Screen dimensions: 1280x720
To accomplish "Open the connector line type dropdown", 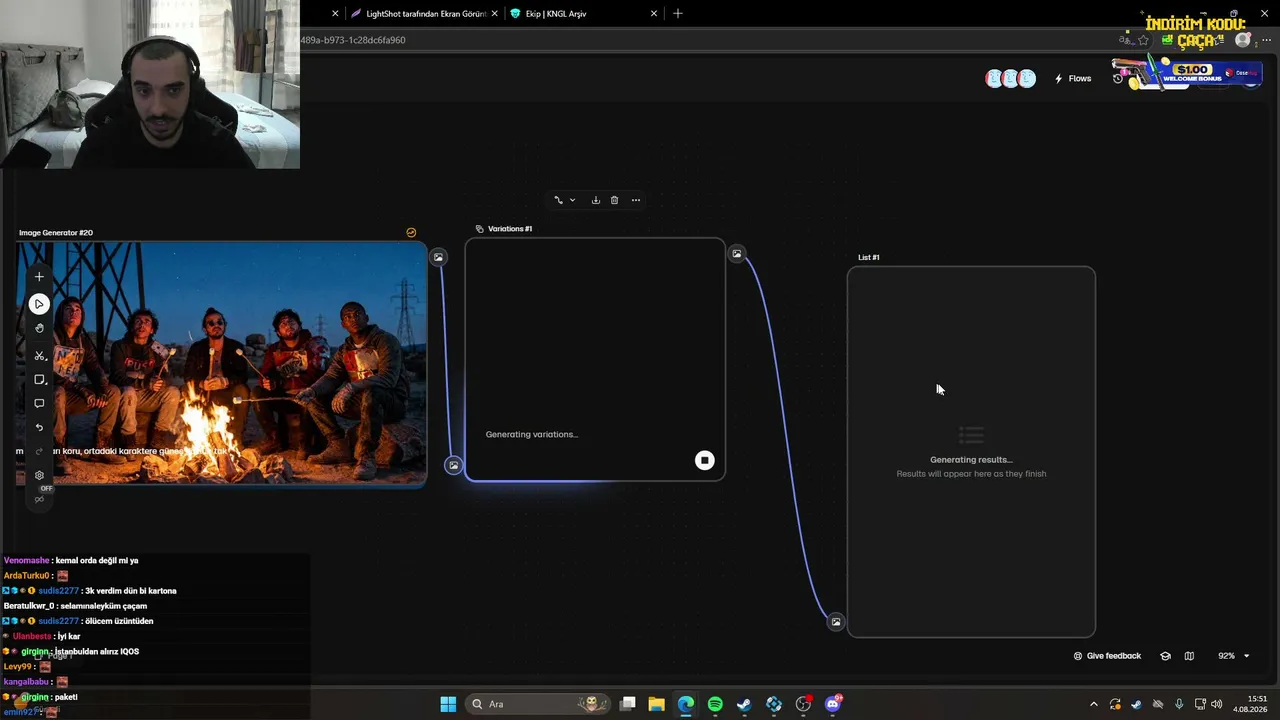I will pyautogui.click(x=564, y=200).
